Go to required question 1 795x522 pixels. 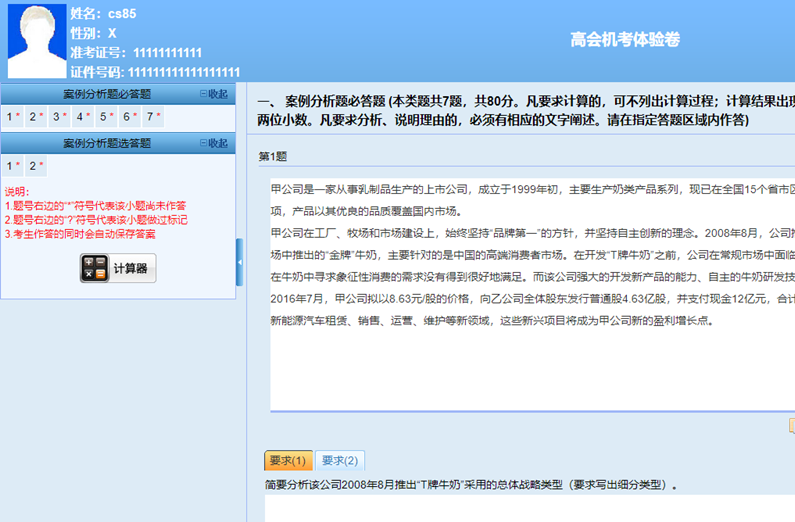click(11, 117)
